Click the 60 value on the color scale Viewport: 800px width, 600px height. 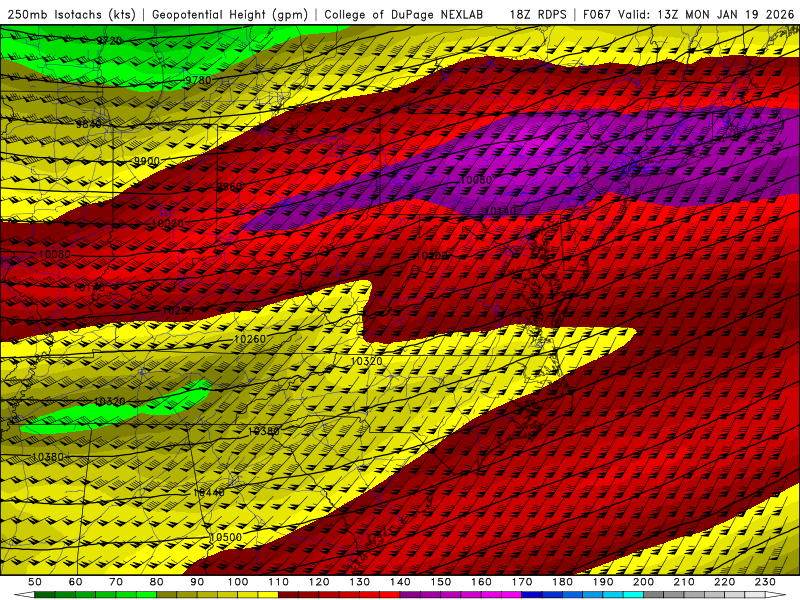pos(75,582)
